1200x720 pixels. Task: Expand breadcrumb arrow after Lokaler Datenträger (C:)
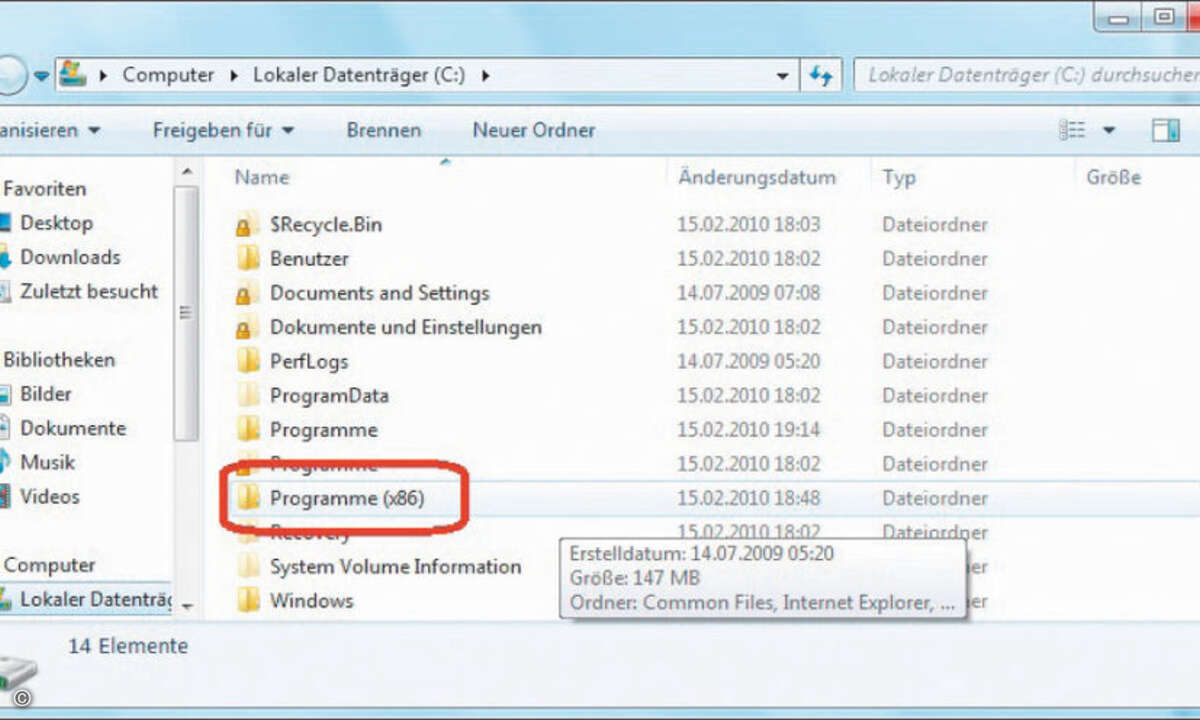coord(485,75)
